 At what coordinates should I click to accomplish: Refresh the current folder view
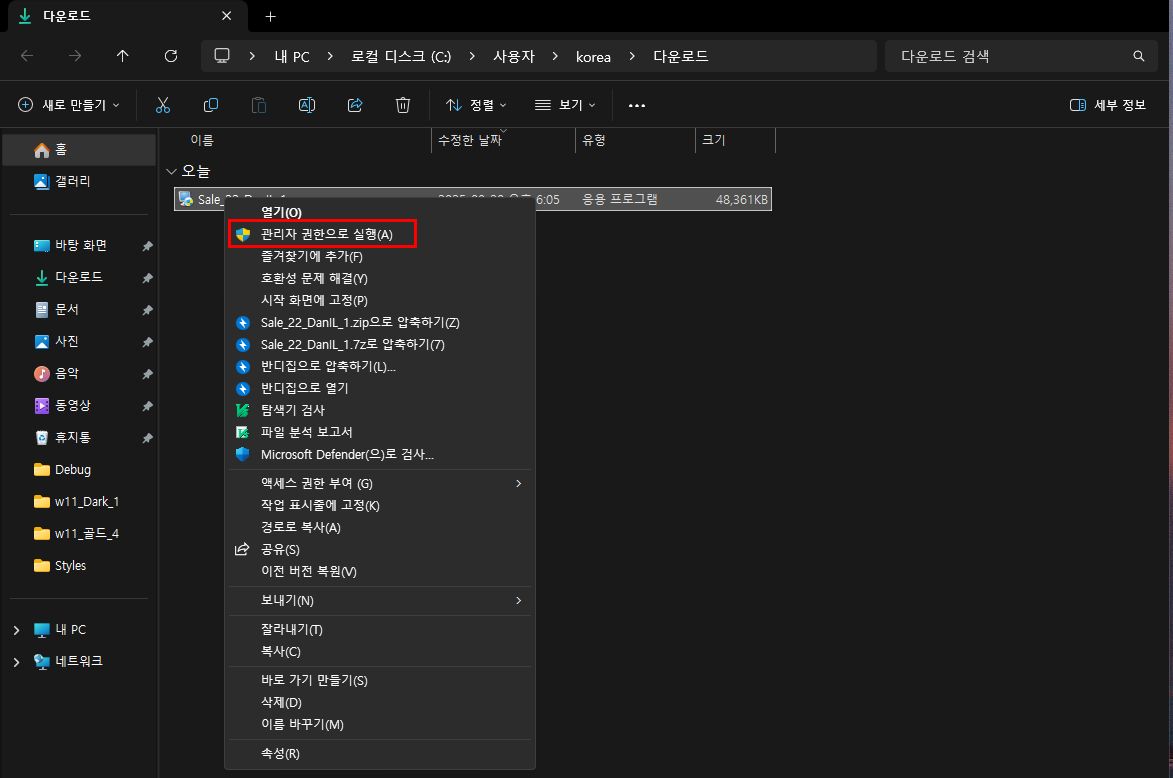point(171,56)
